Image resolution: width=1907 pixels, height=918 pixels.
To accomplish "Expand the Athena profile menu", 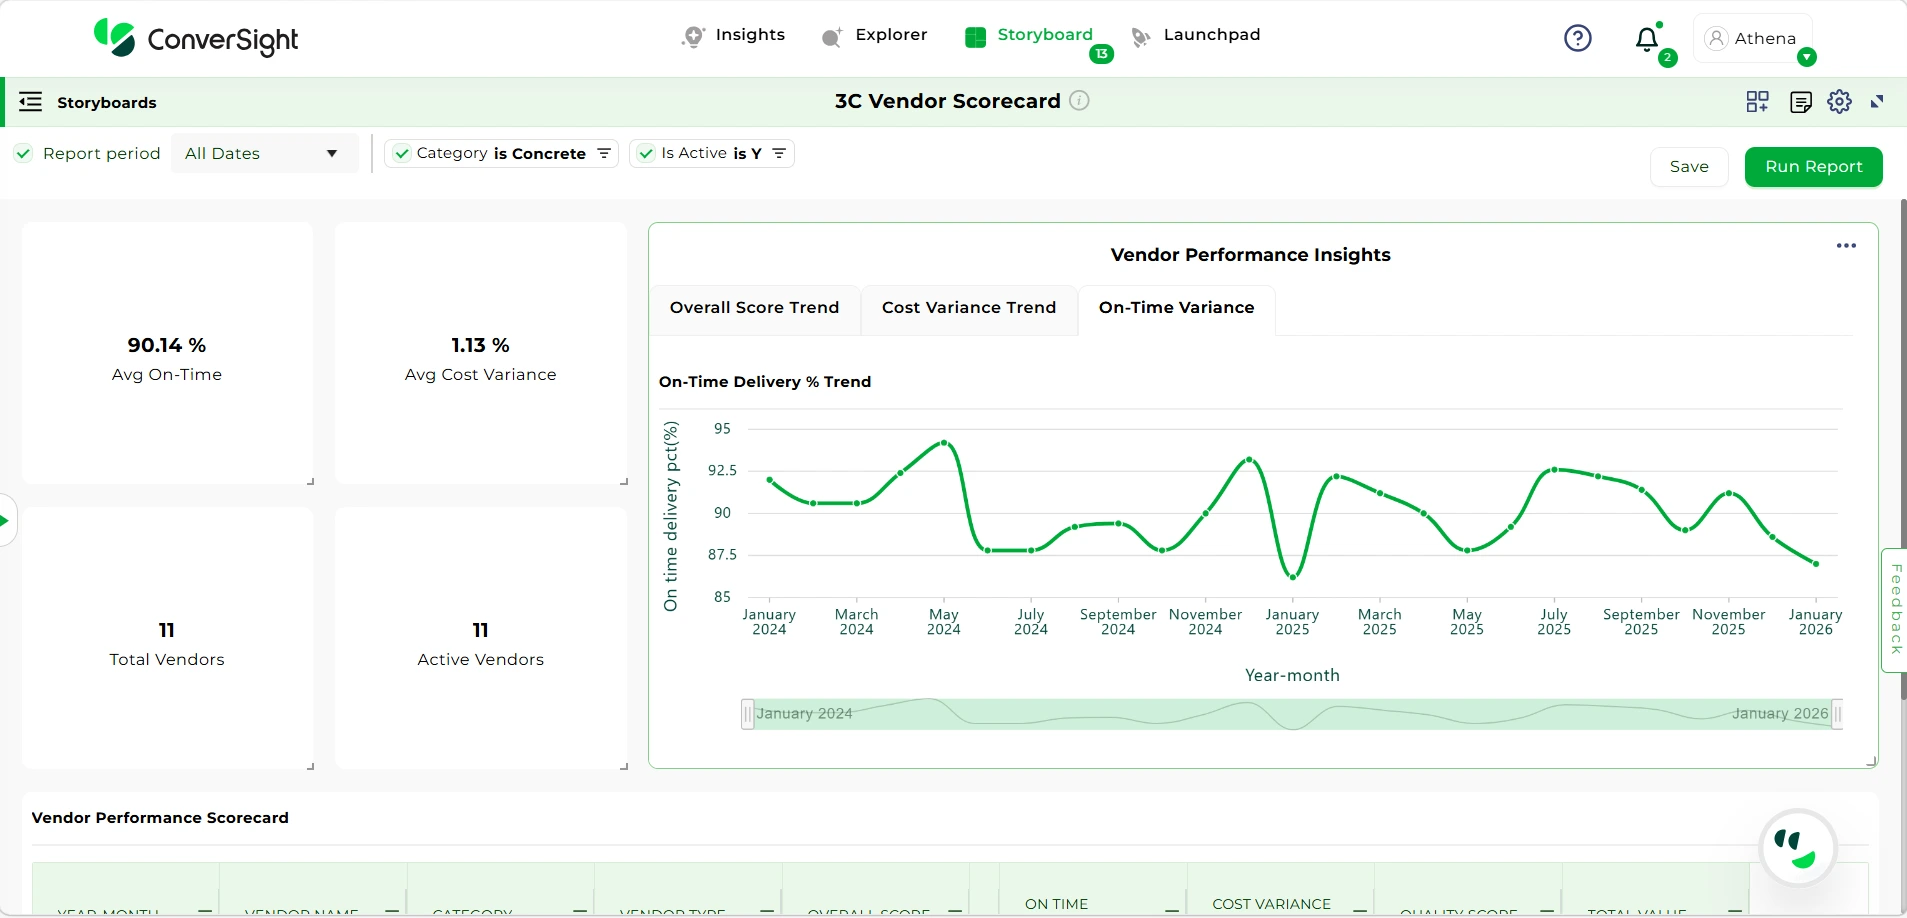I will [1755, 38].
